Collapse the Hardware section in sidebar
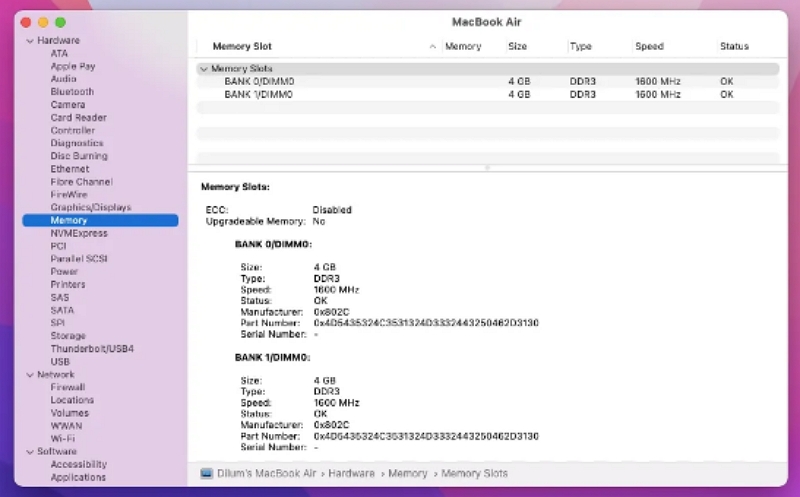Image resolution: width=800 pixels, height=497 pixels. tap(30, 41)
